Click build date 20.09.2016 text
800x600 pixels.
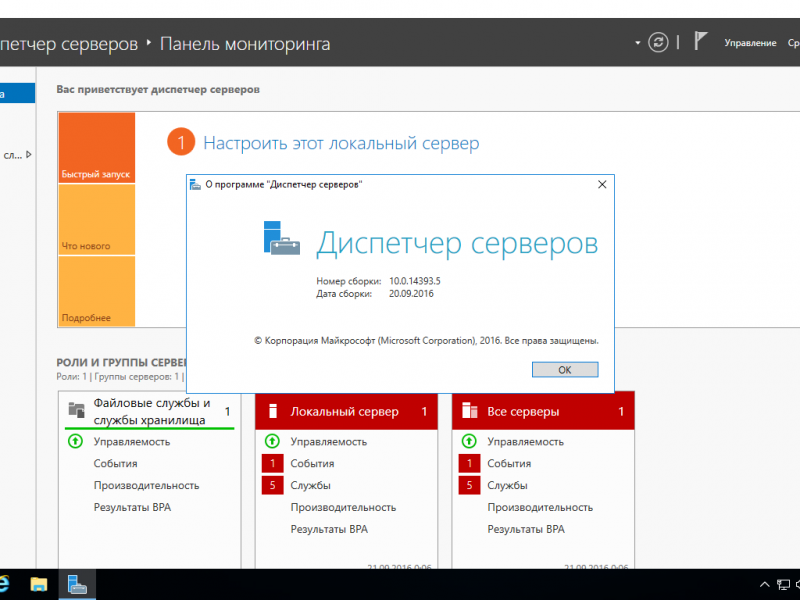point(411,294)
